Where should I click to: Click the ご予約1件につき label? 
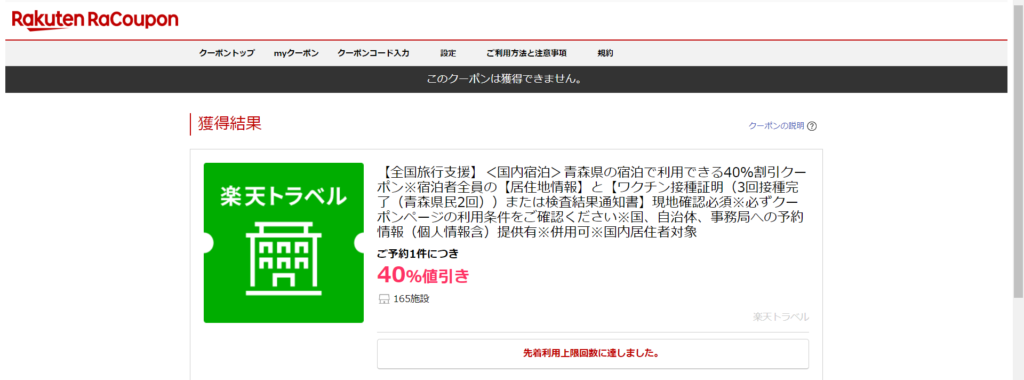click(418, 253)
